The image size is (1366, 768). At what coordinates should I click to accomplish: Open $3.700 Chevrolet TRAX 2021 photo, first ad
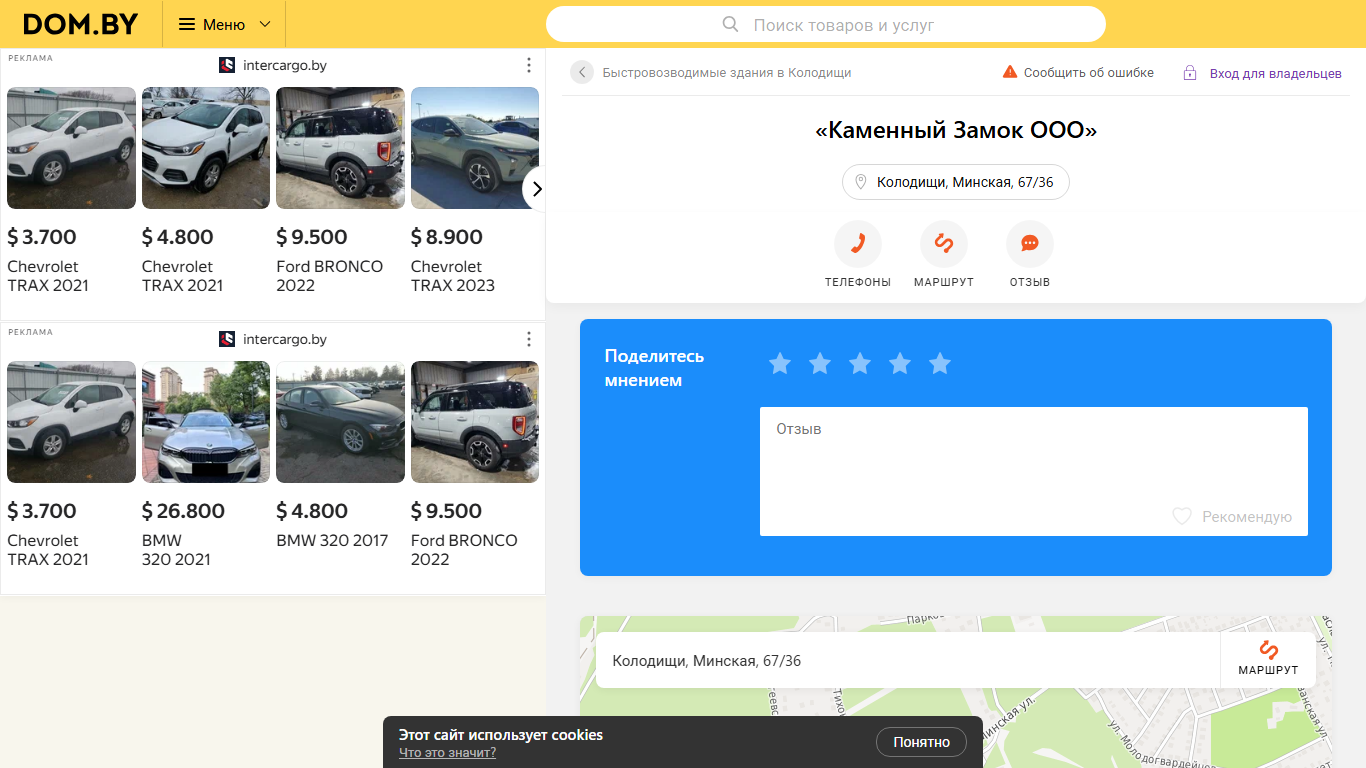tap(71, 148)
